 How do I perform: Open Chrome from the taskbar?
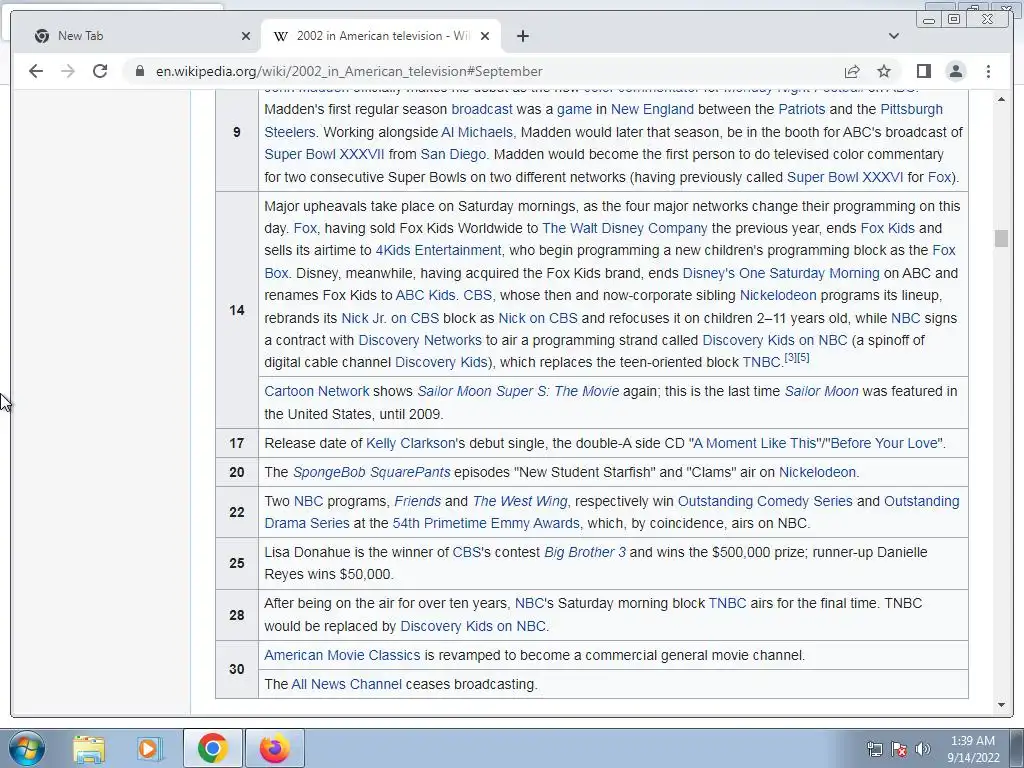click(212, 748)
